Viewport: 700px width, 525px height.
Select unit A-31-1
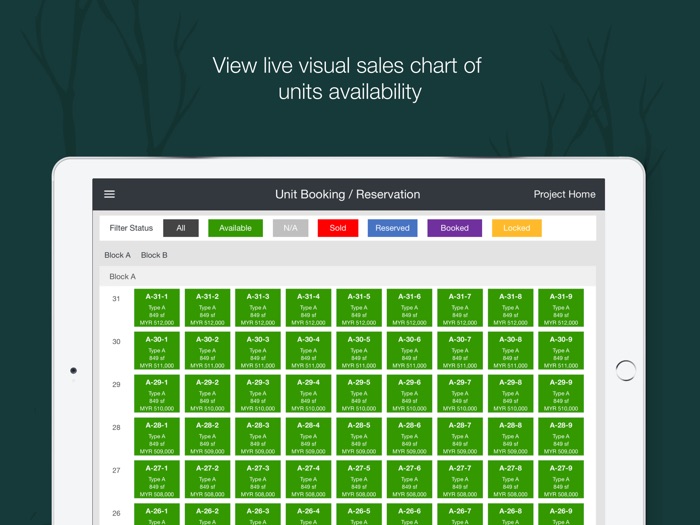point(157,308)
